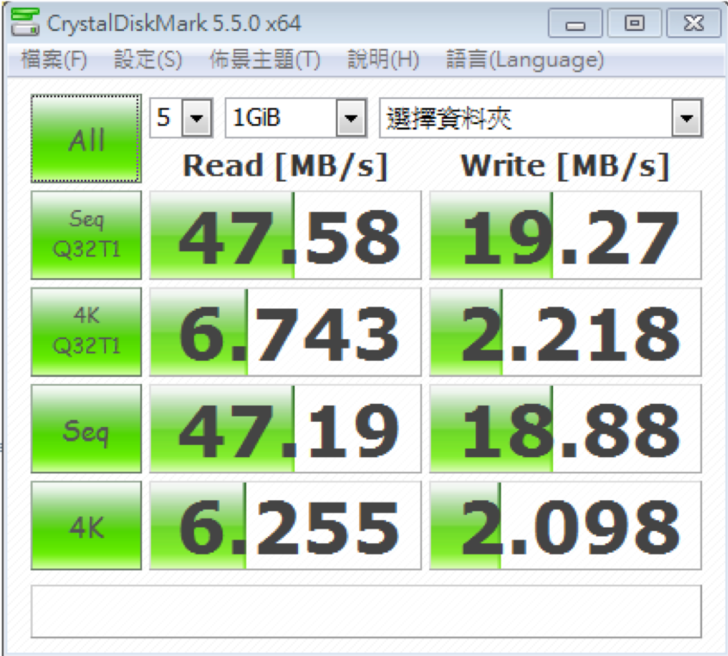Open the 語言(Language) menu

525,60
